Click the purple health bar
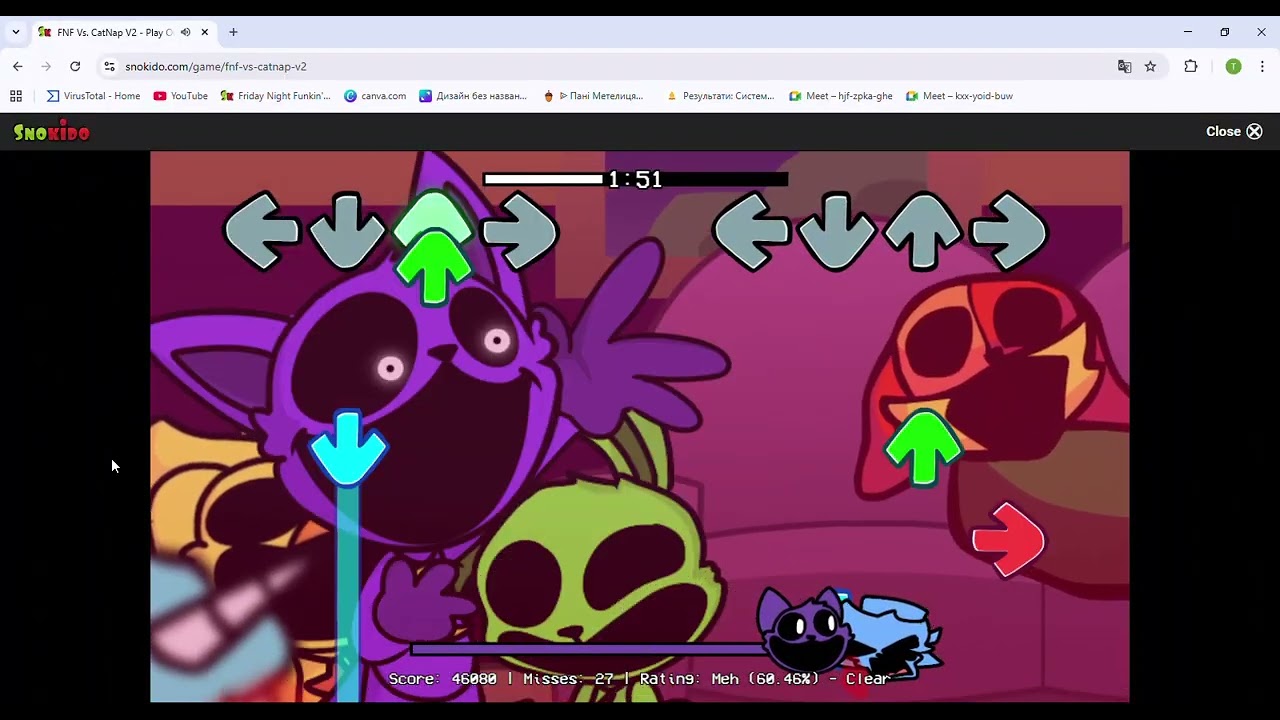Viewport: 1280px width, 720px height. pyautogui.click(x=590, y=650)
